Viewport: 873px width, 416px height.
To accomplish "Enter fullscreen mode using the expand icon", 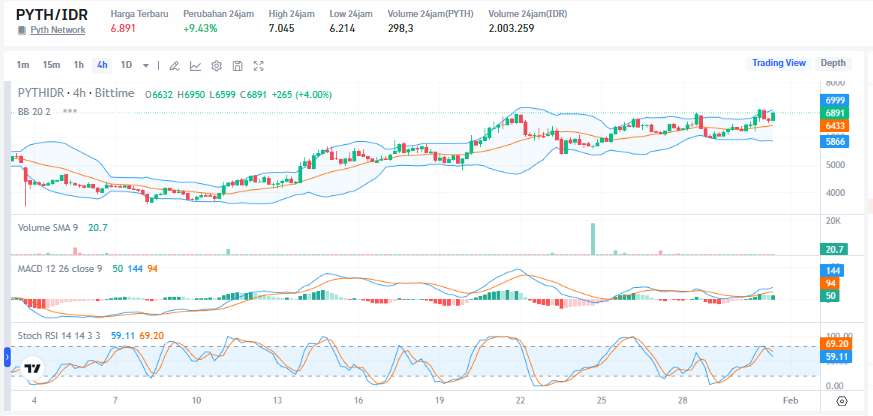I will click(259, 66).
